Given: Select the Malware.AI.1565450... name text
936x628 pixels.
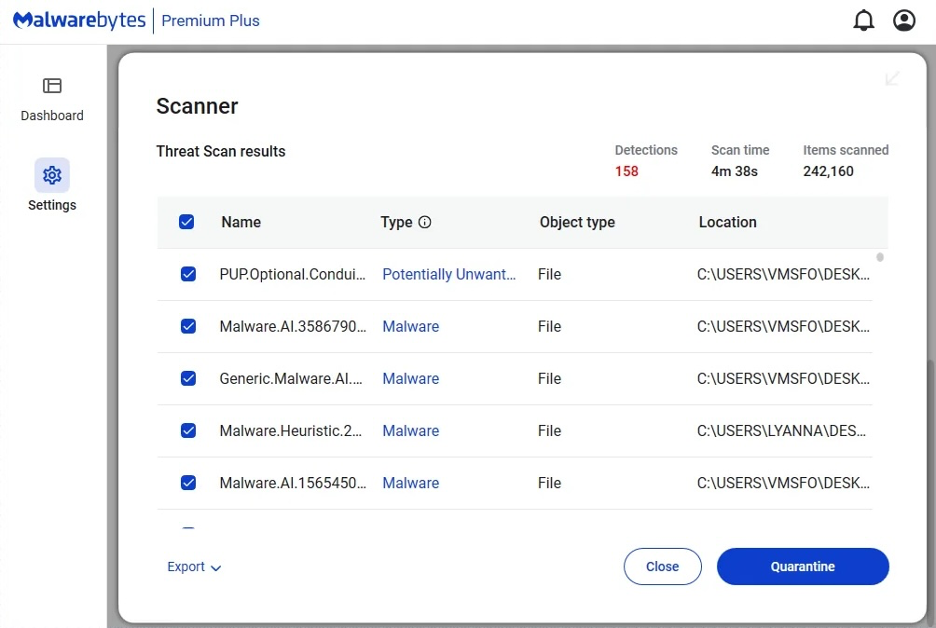Looking at the screenshot, I should click(x=292, y=482).
